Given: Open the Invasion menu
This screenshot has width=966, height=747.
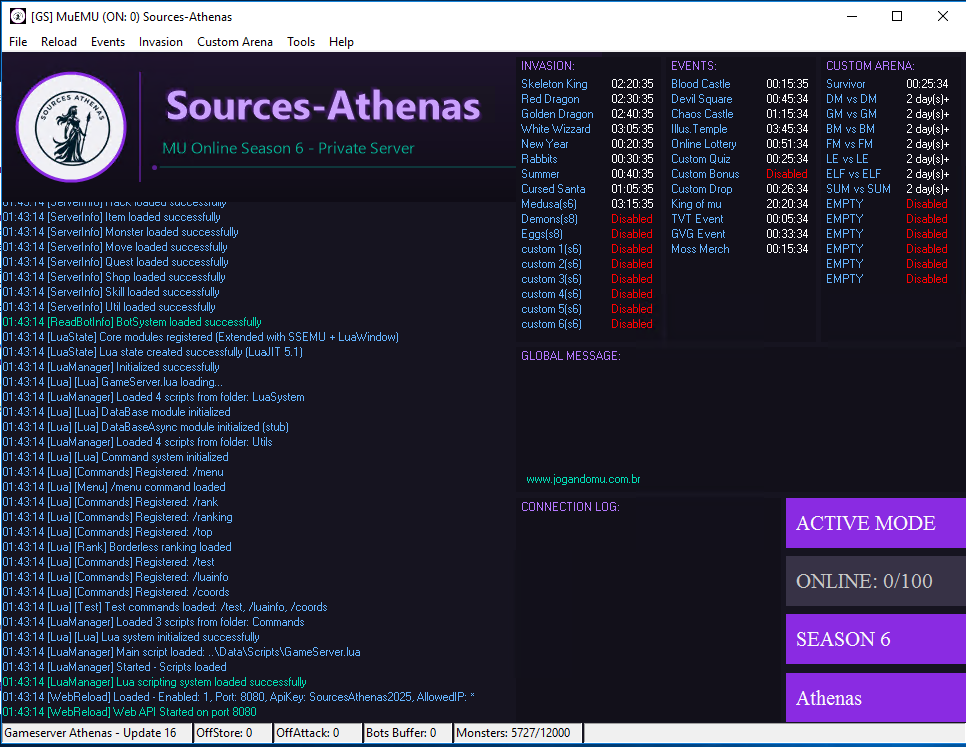Looking at the screenshot, I should (160, 42).
